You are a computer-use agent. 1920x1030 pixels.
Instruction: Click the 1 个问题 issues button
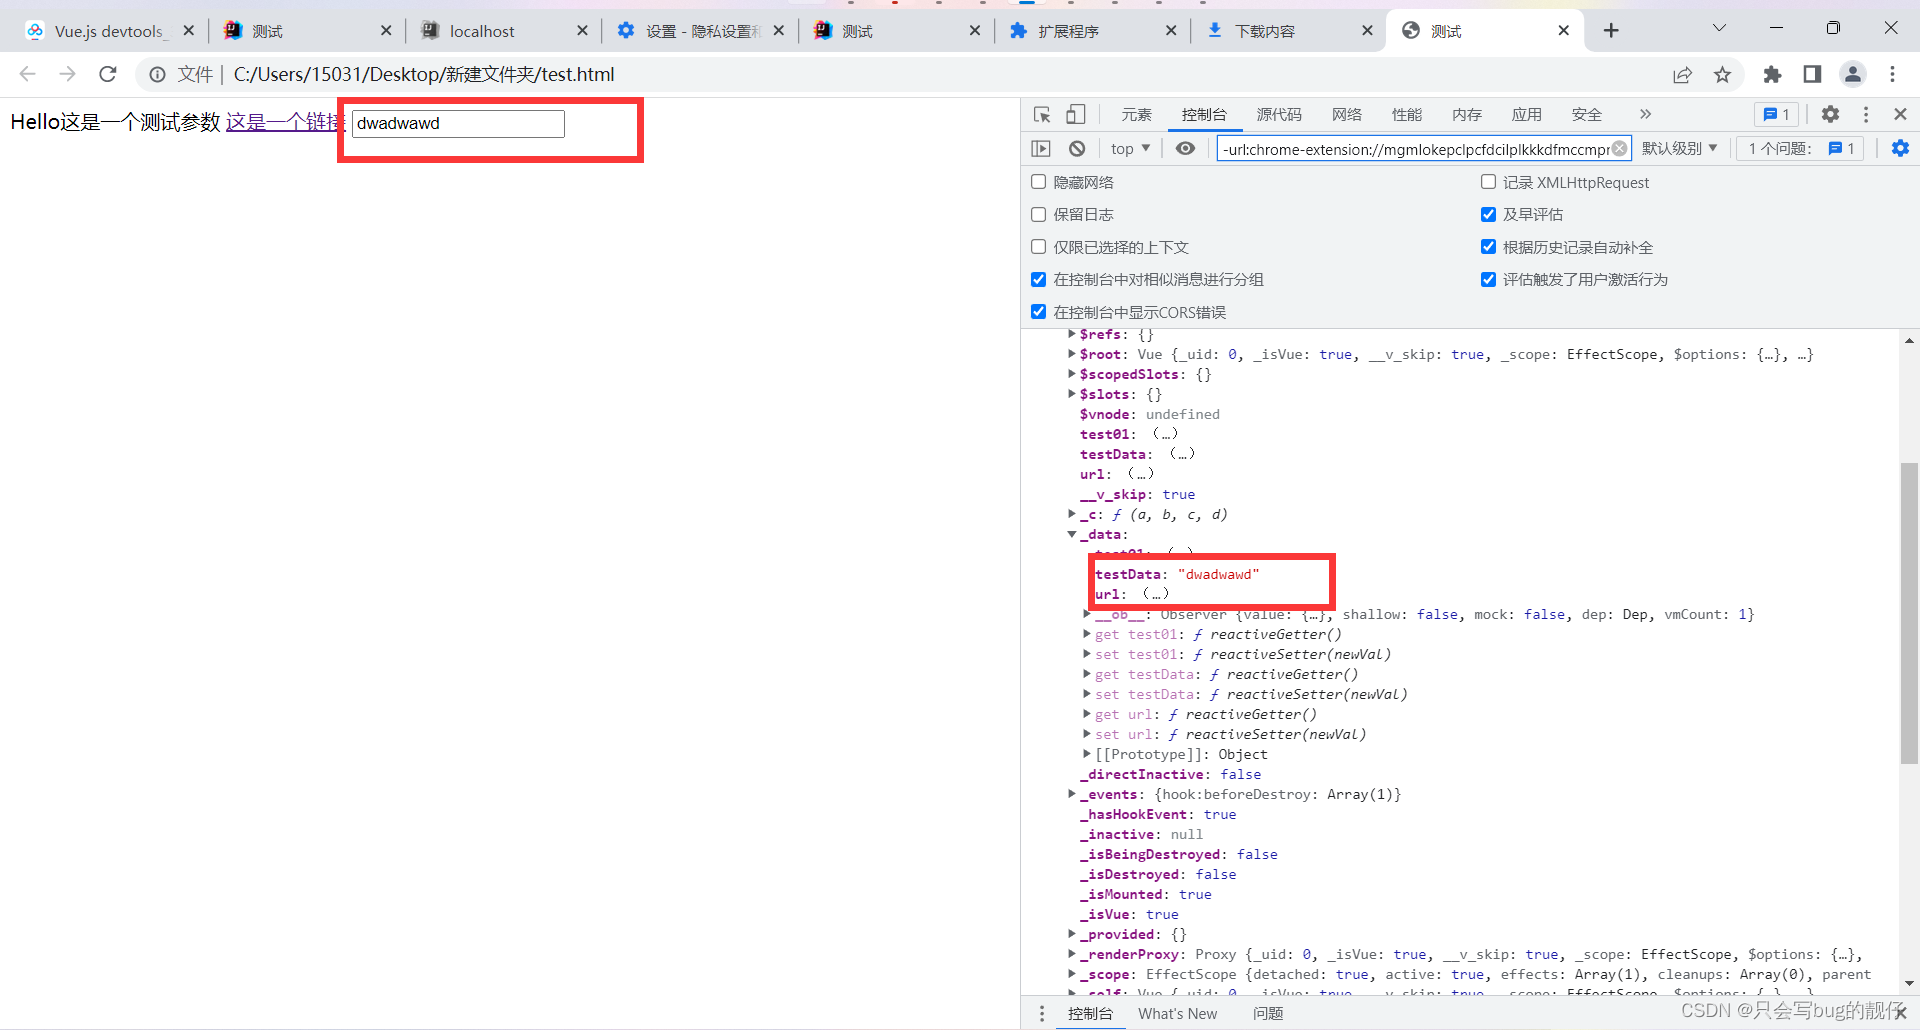pyautogui.click(x=1800, y=148)
